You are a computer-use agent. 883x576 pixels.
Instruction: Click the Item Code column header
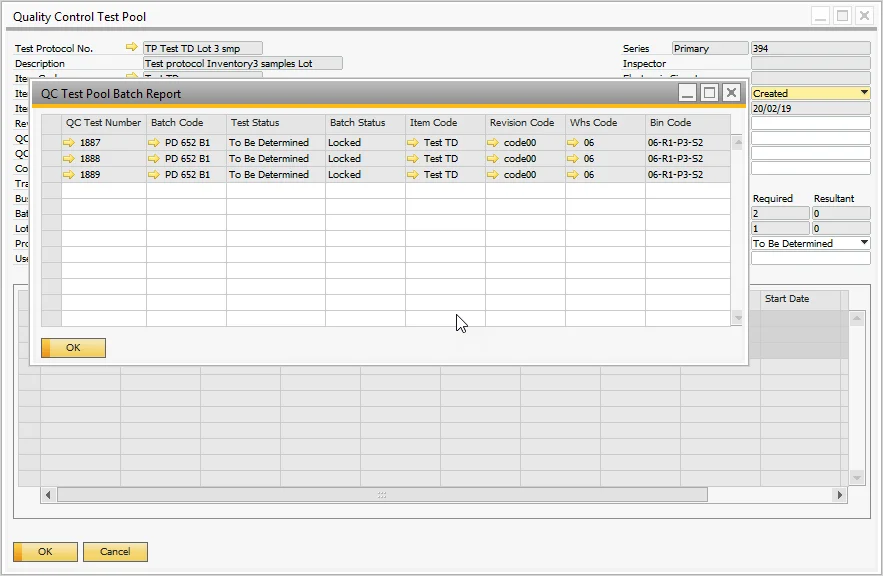click(x=445, y=123)
